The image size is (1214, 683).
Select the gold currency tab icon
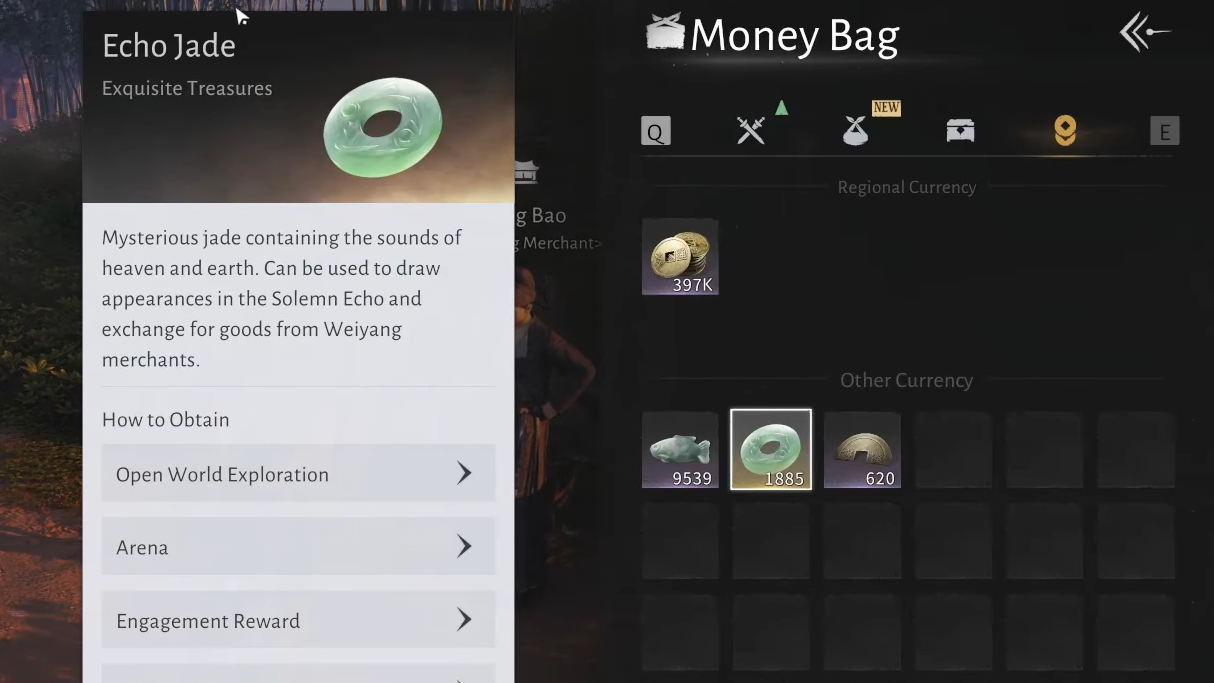click(1065, 131)
